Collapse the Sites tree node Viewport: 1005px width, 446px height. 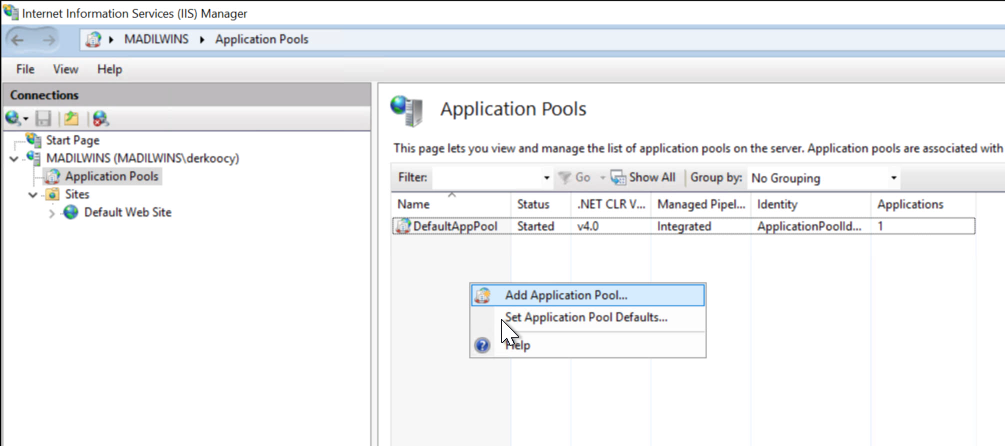(33, 194)
